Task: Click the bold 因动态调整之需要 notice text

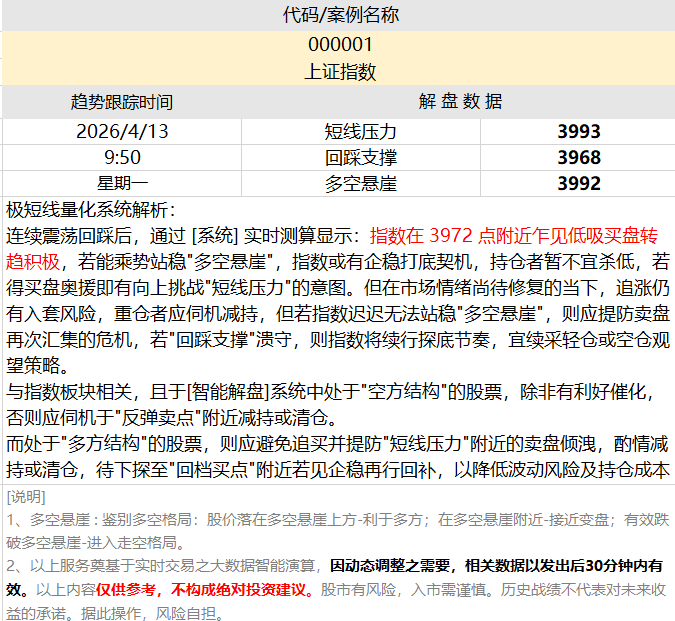Action: (x=392, y=566)
